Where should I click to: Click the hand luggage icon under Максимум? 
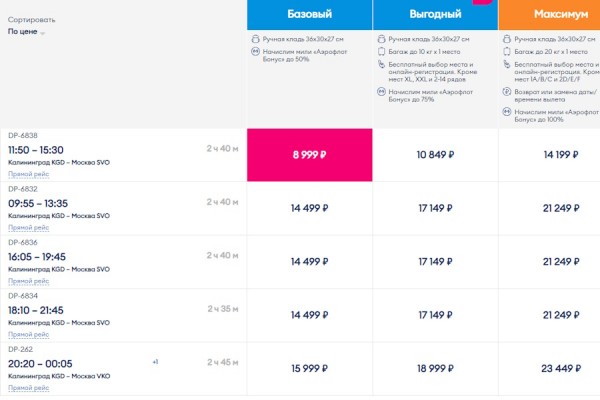point(507,39)
